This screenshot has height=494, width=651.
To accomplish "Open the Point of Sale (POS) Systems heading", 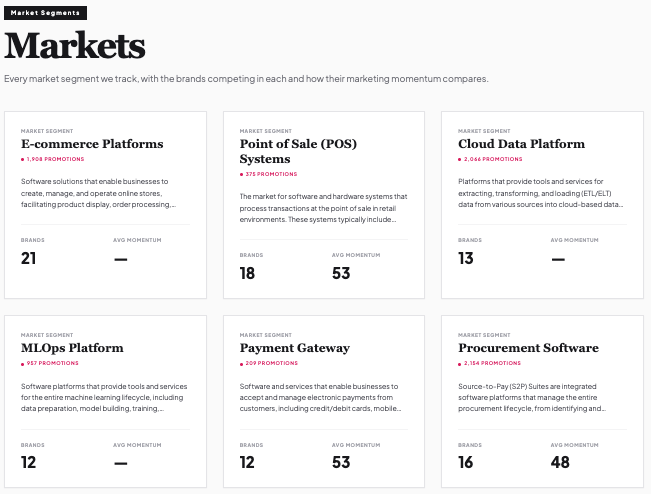I will 298,151.
